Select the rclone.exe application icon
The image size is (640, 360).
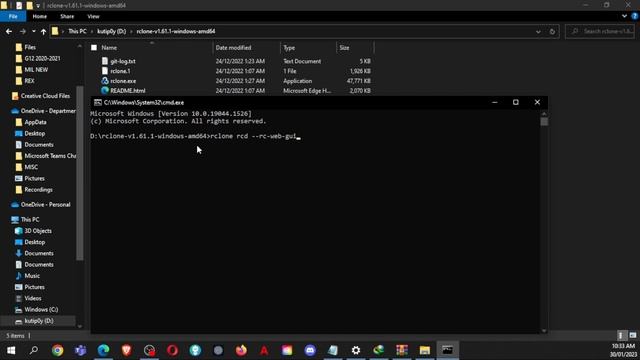pos(105,81)
